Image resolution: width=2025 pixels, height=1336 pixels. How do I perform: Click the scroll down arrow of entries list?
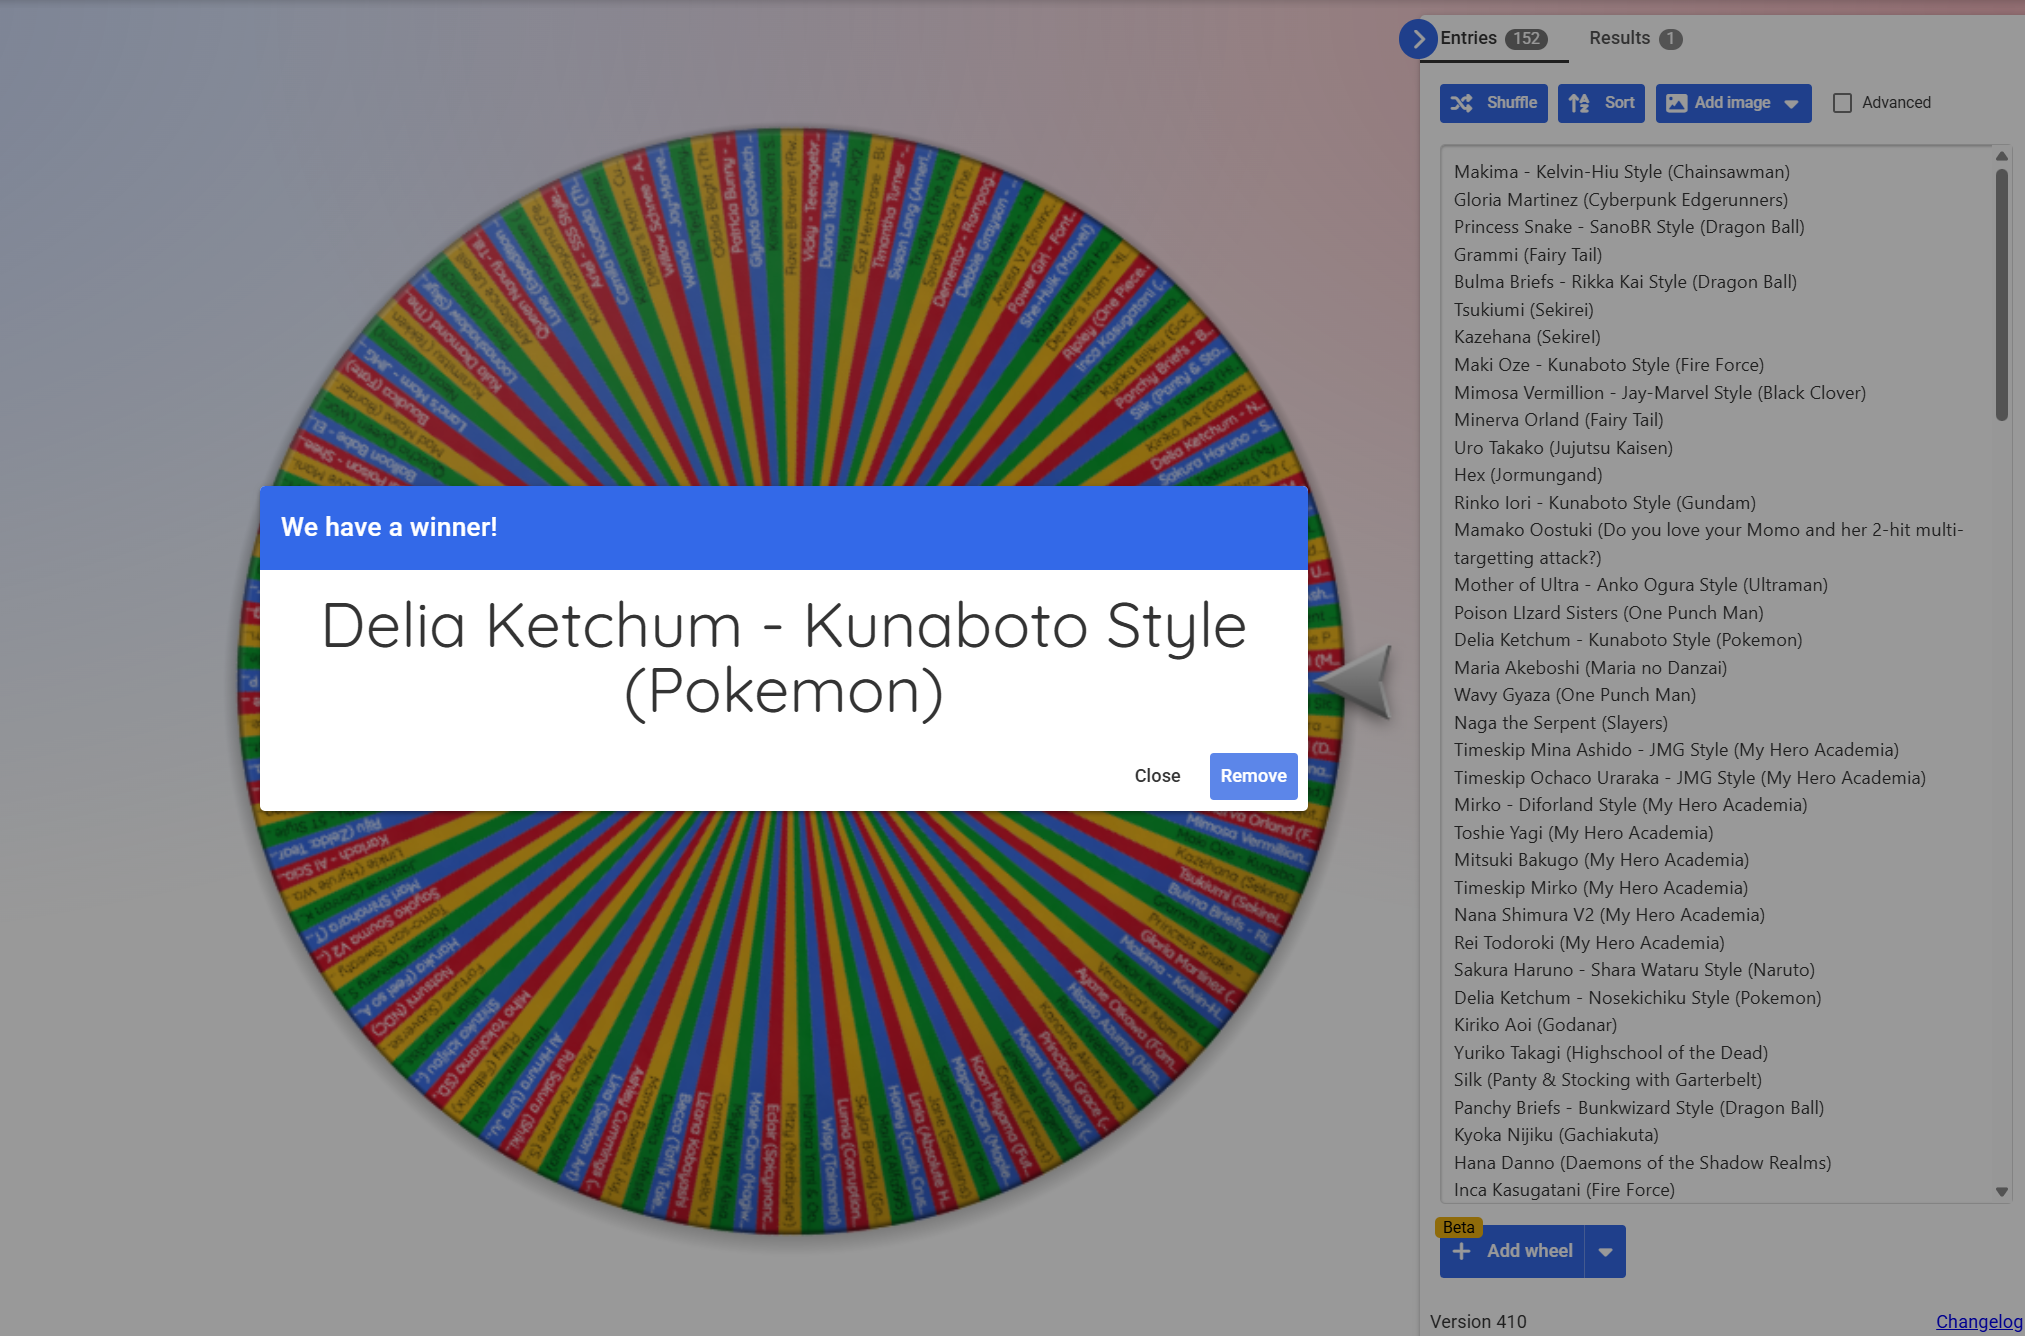pos(2001,1192)
